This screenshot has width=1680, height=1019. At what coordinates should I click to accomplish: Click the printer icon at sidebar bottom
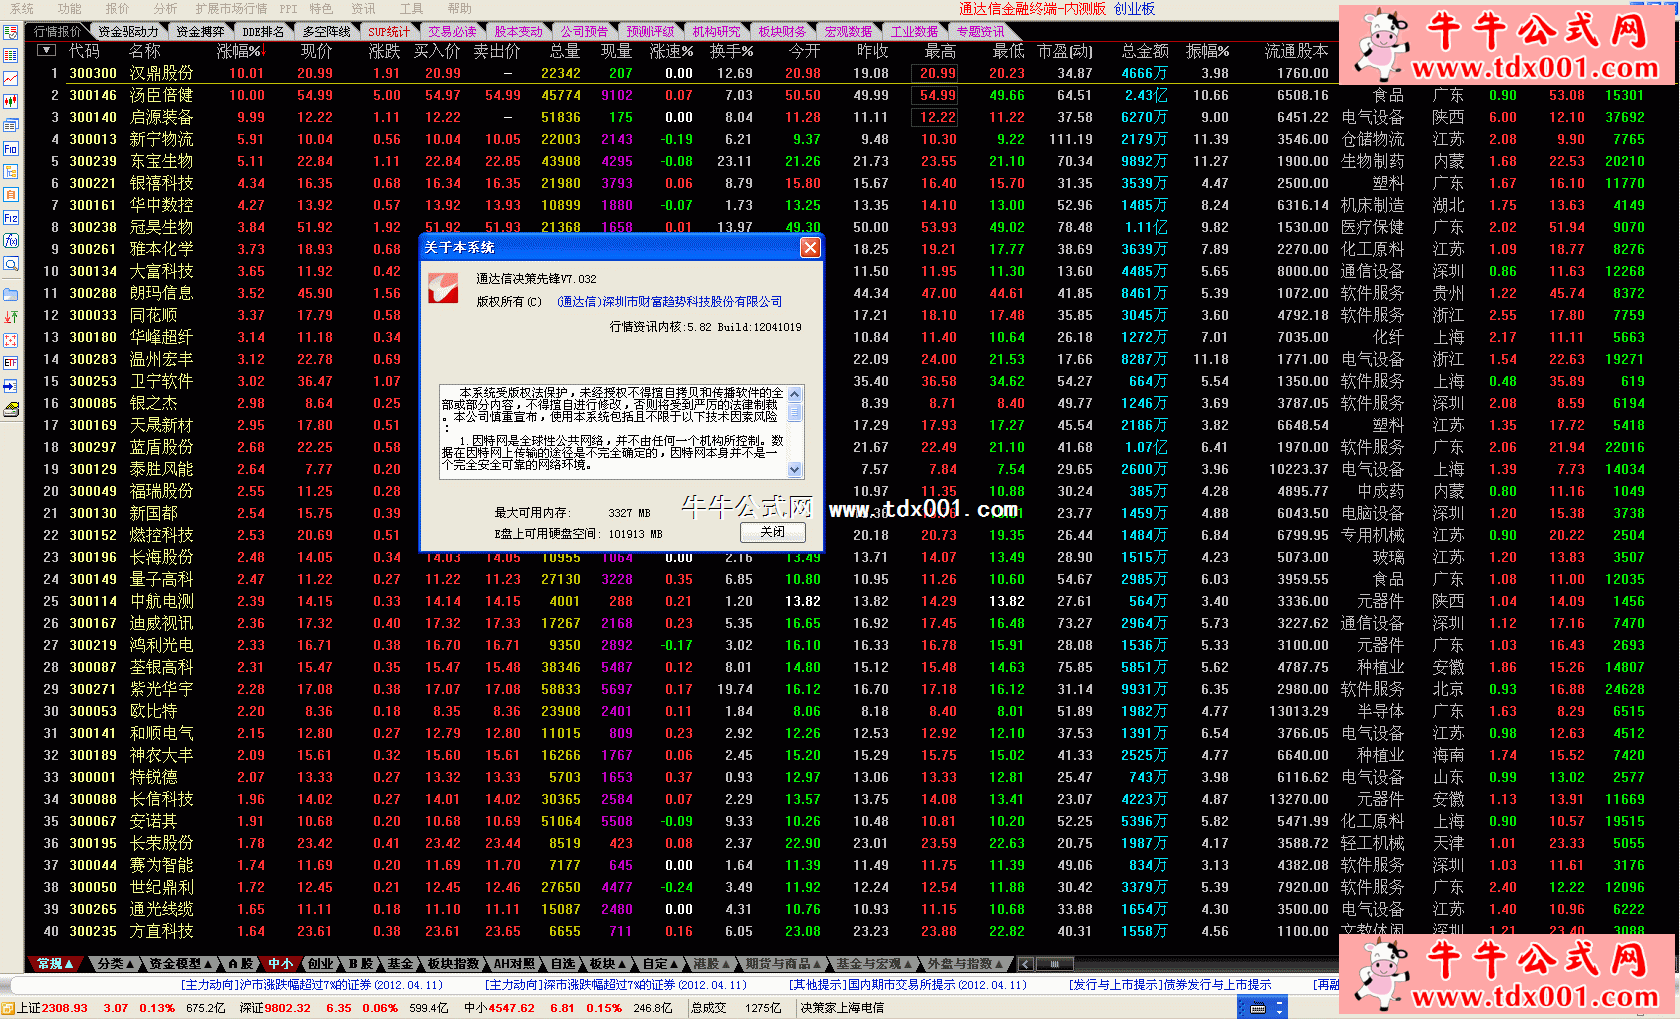(x=11, y=409)
